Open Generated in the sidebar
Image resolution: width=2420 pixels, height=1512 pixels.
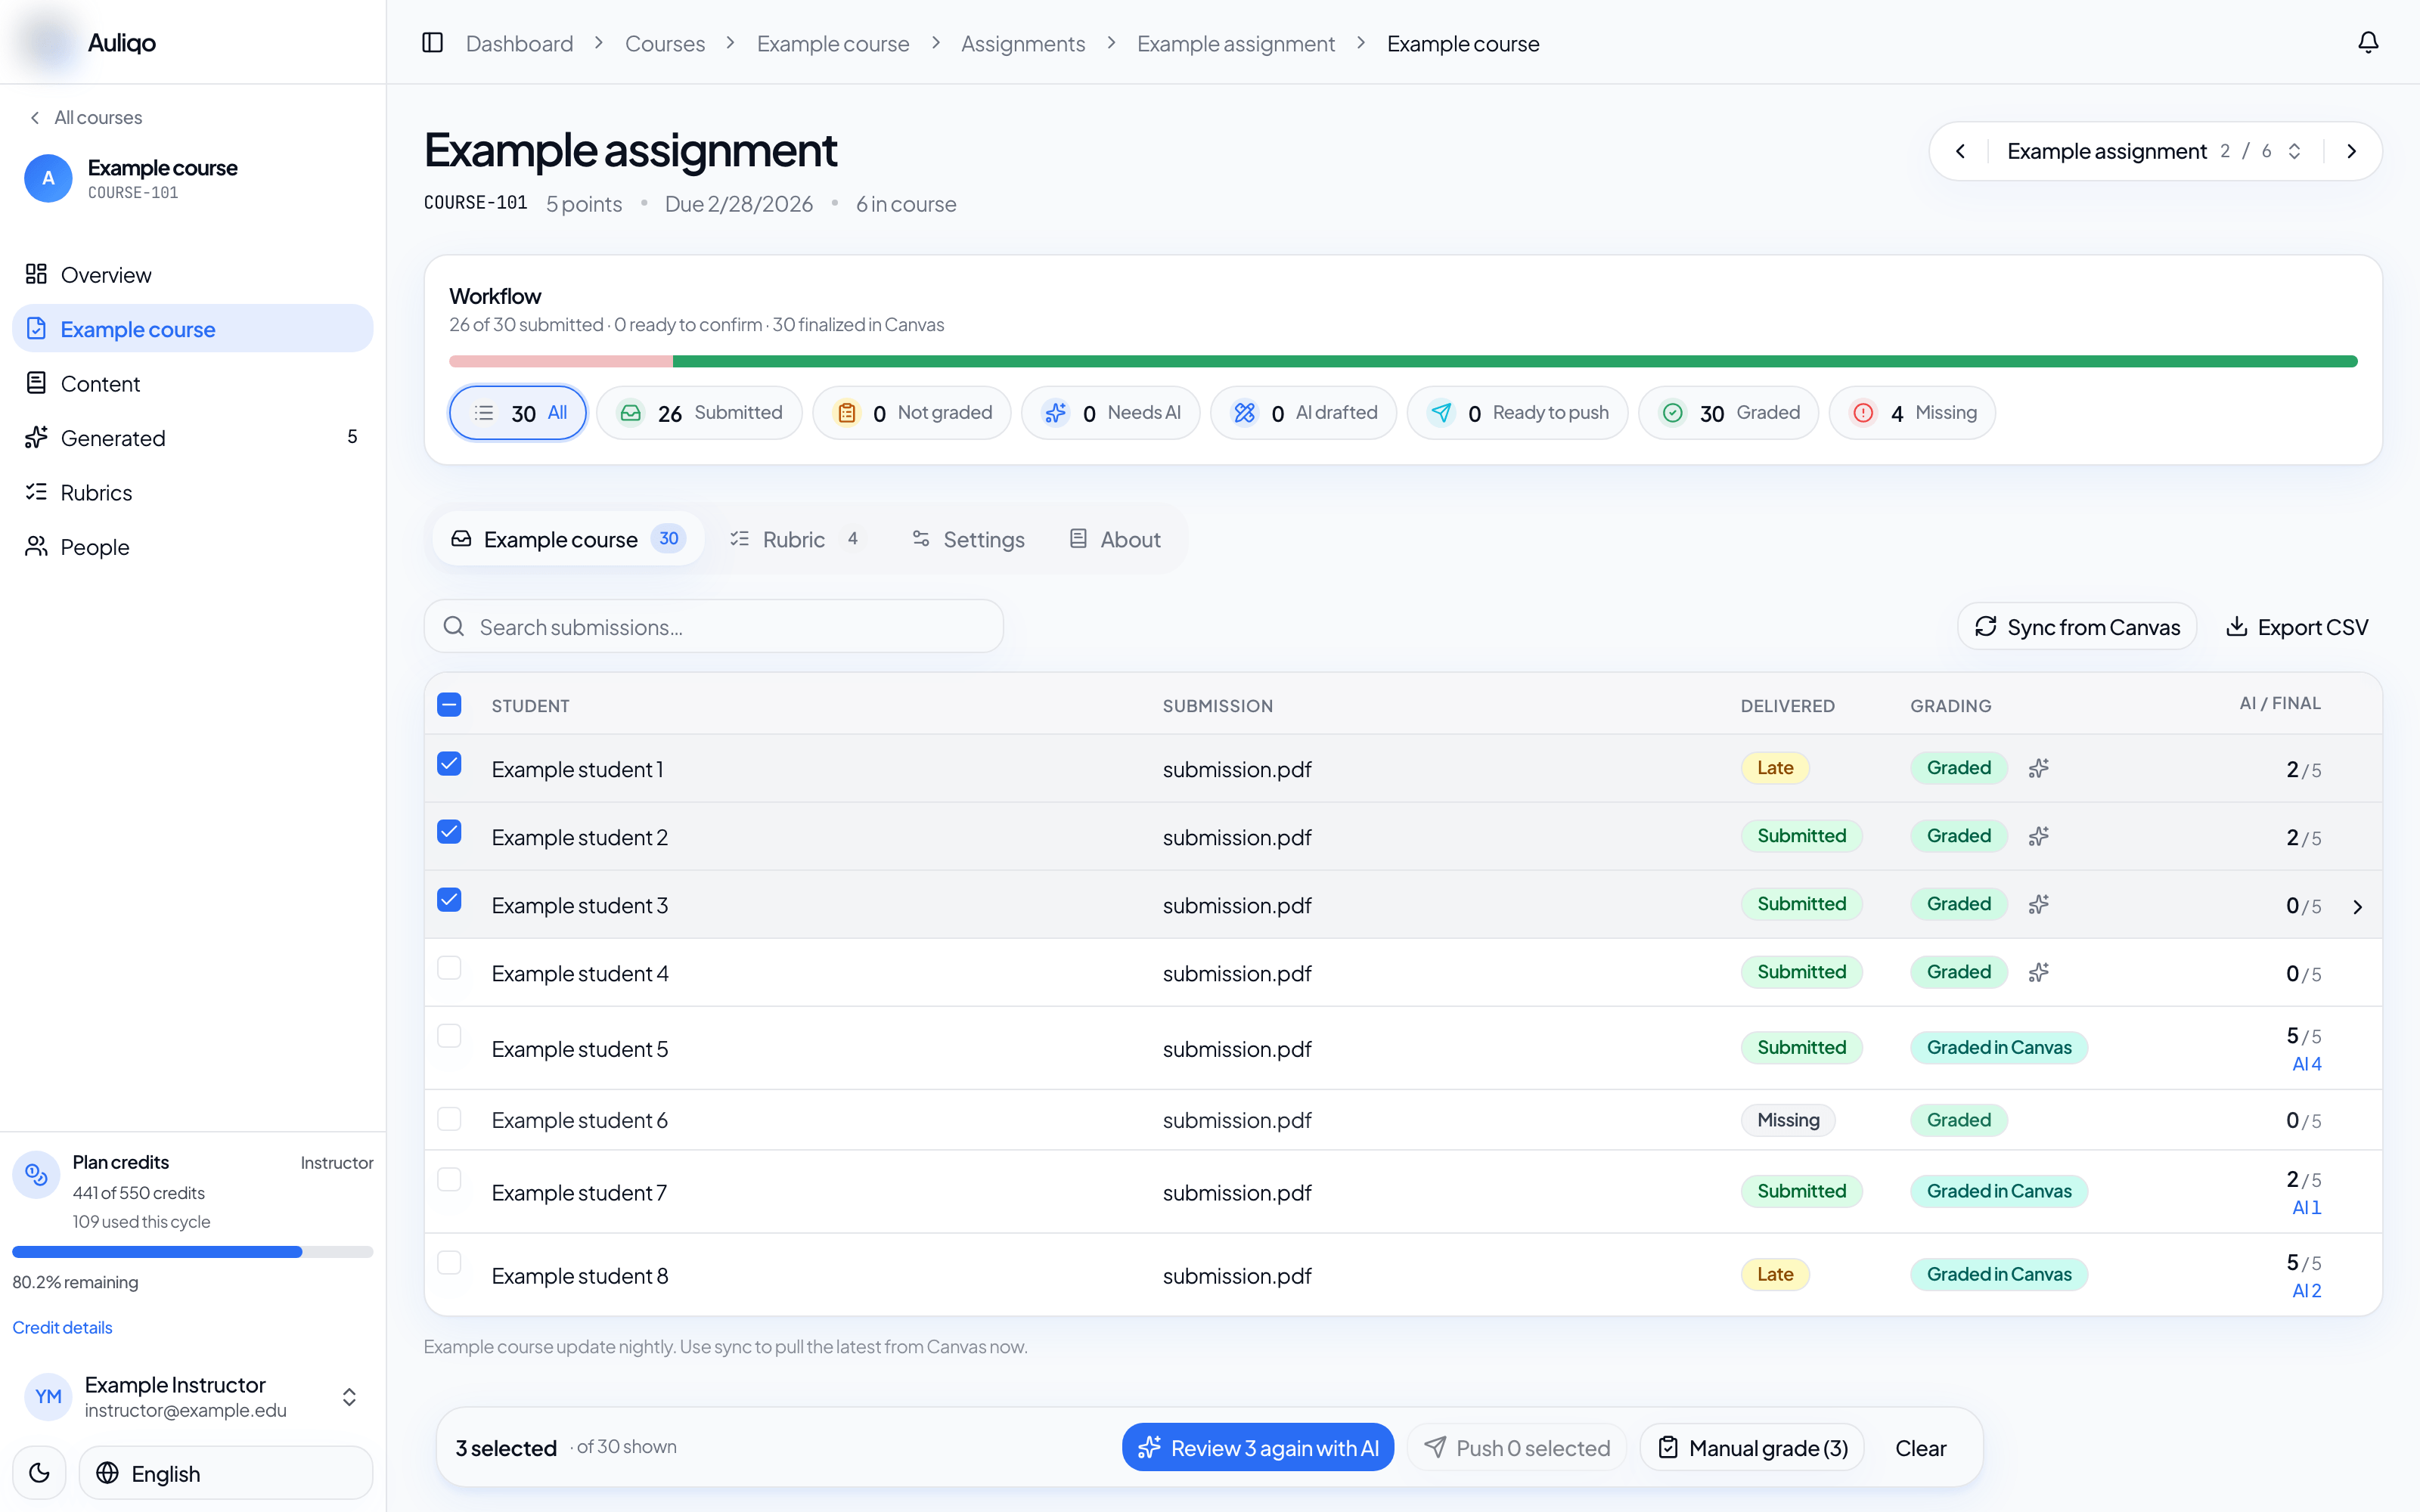192,438
